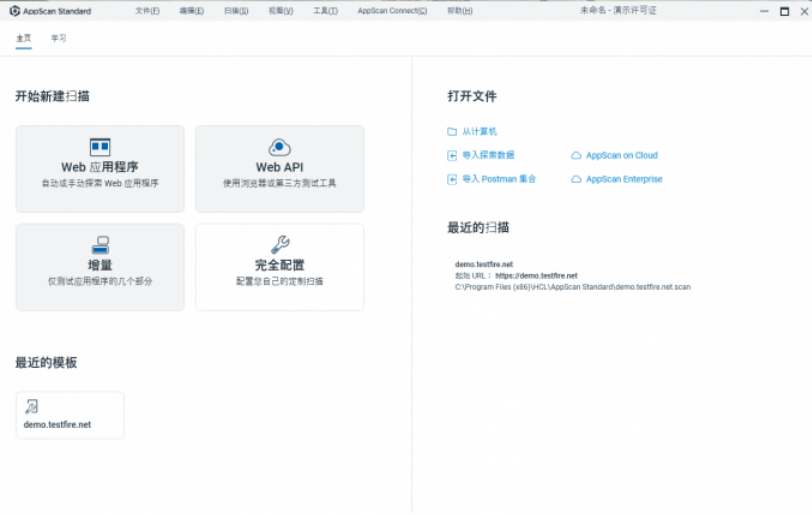Click the demo.testfire.net.scan file path

point(573,287)
